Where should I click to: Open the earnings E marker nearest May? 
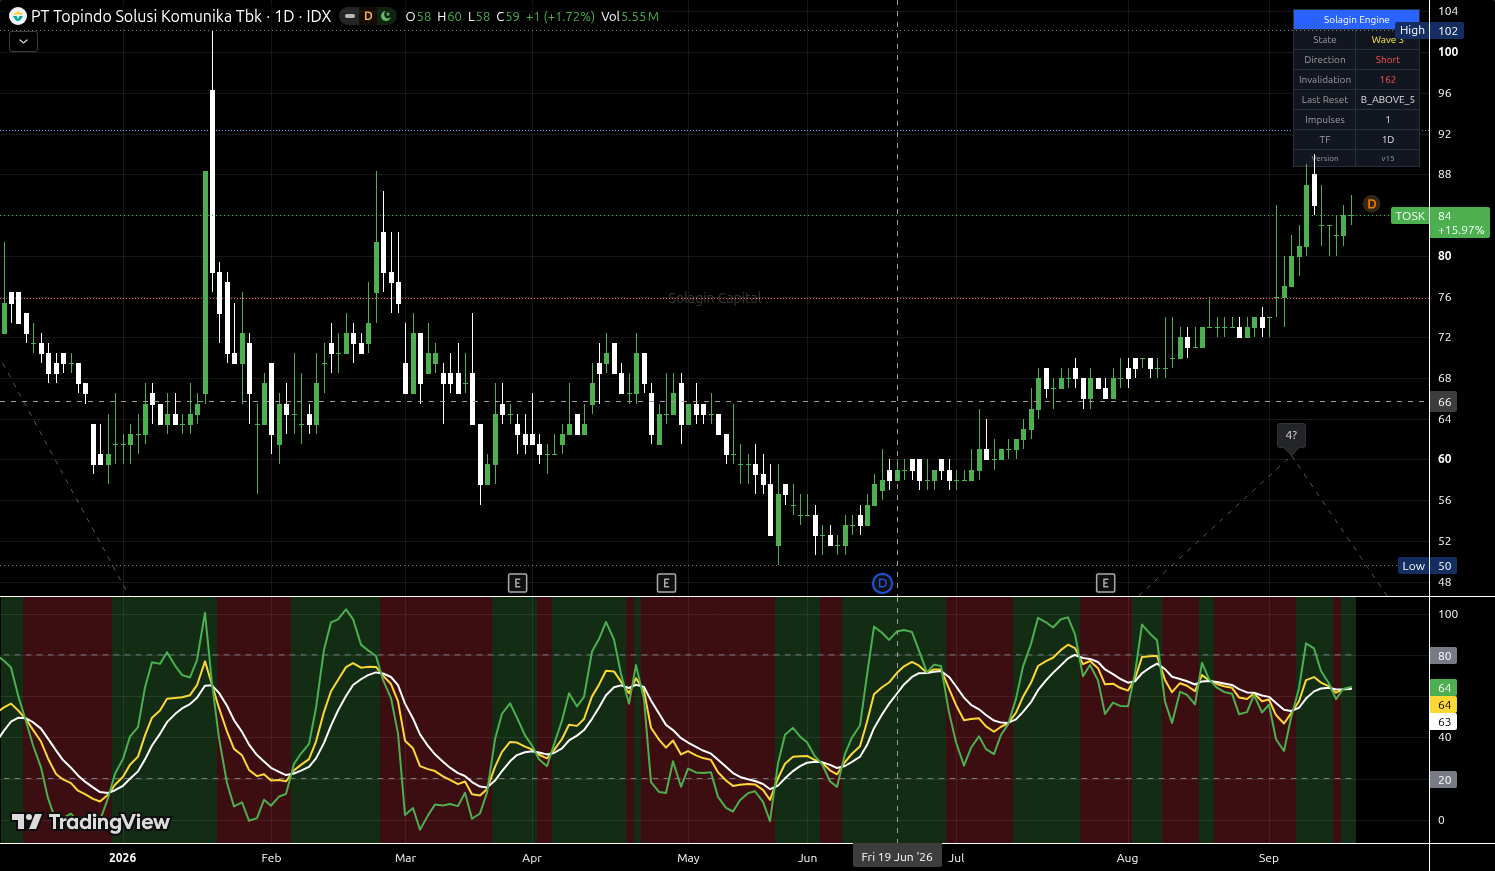[x=666, y=583]
